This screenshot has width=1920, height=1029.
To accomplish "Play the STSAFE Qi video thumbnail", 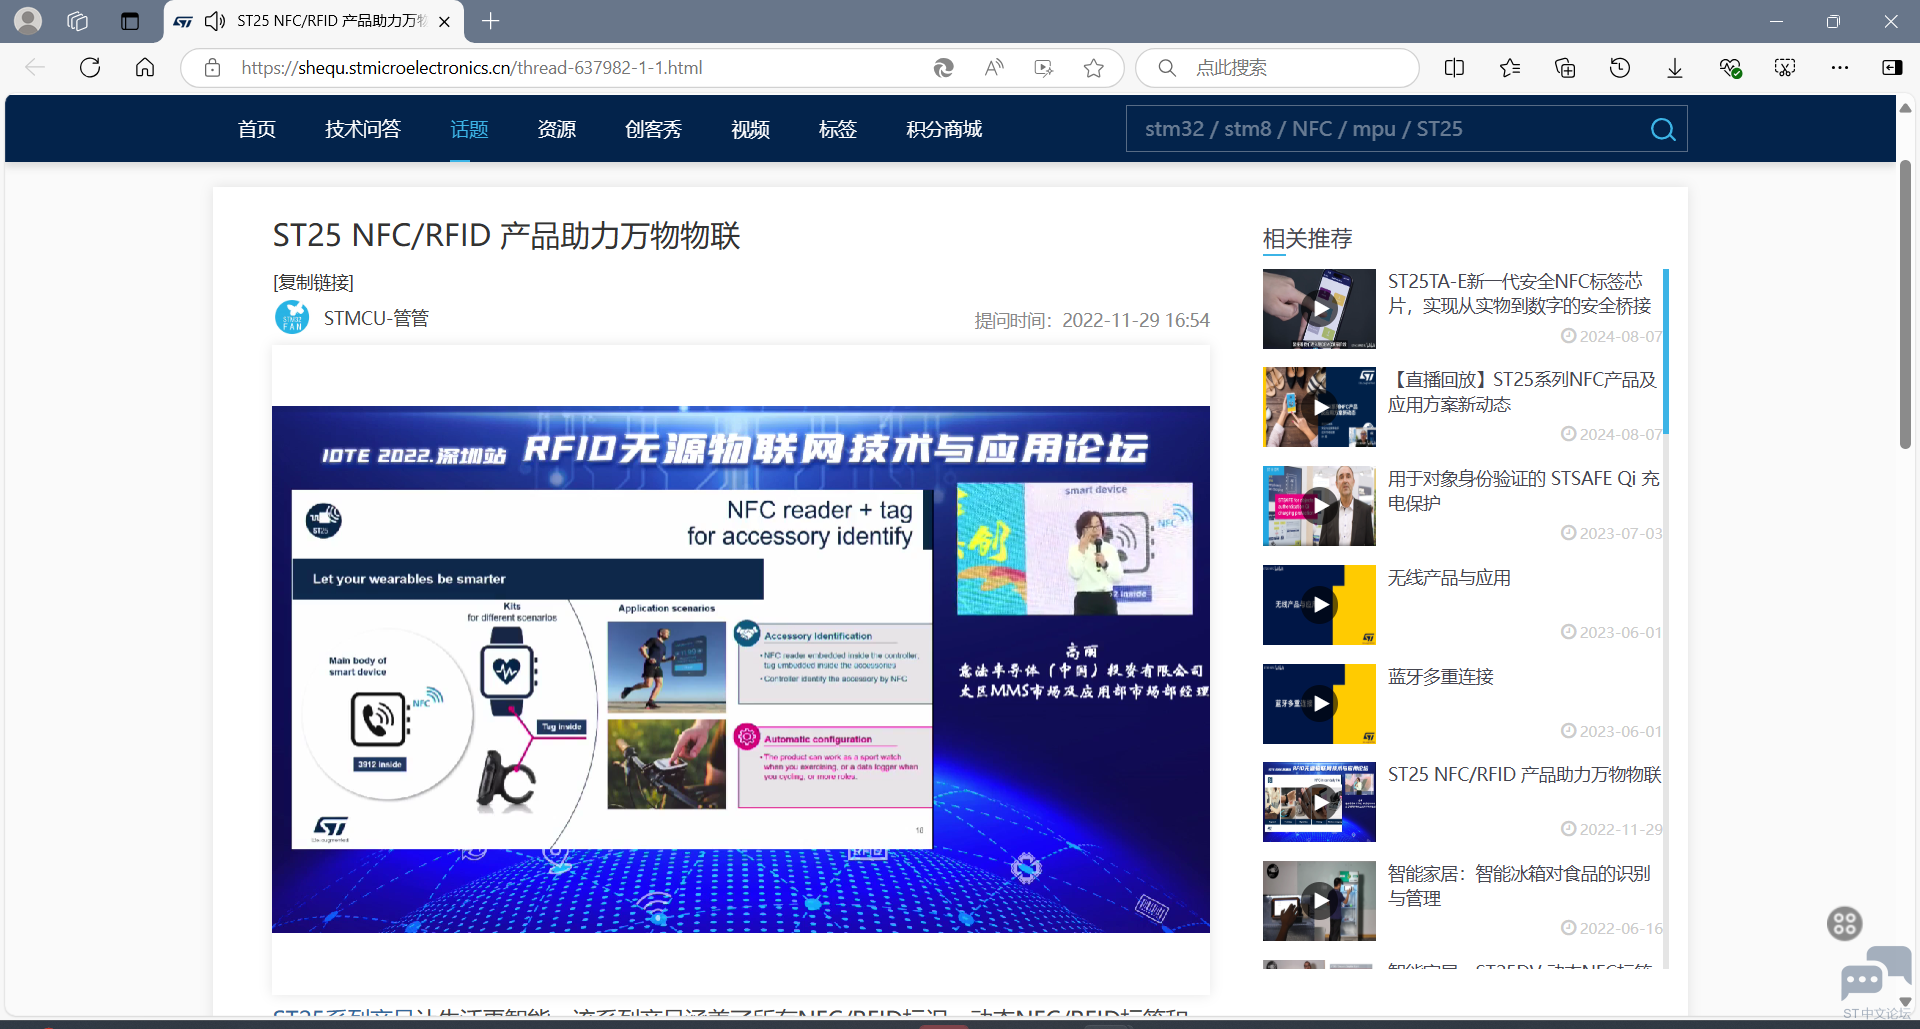I will coord(1319,506).
